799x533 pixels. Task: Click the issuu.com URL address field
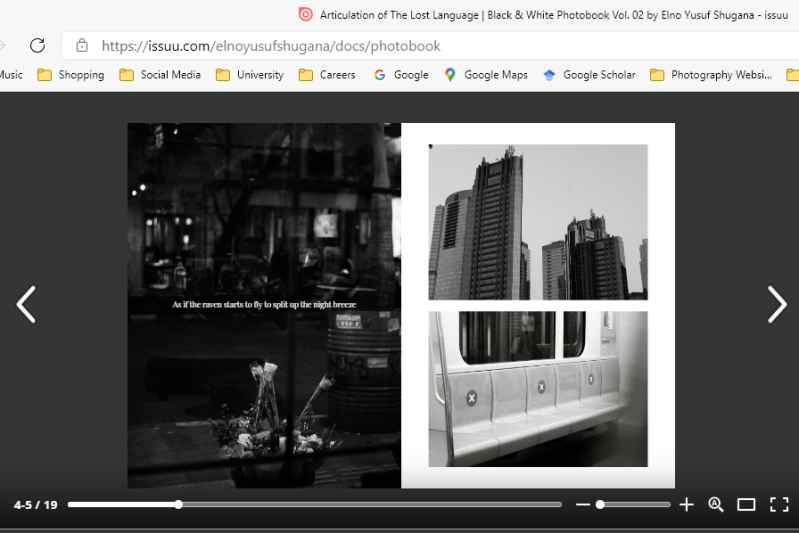(431, 46)
